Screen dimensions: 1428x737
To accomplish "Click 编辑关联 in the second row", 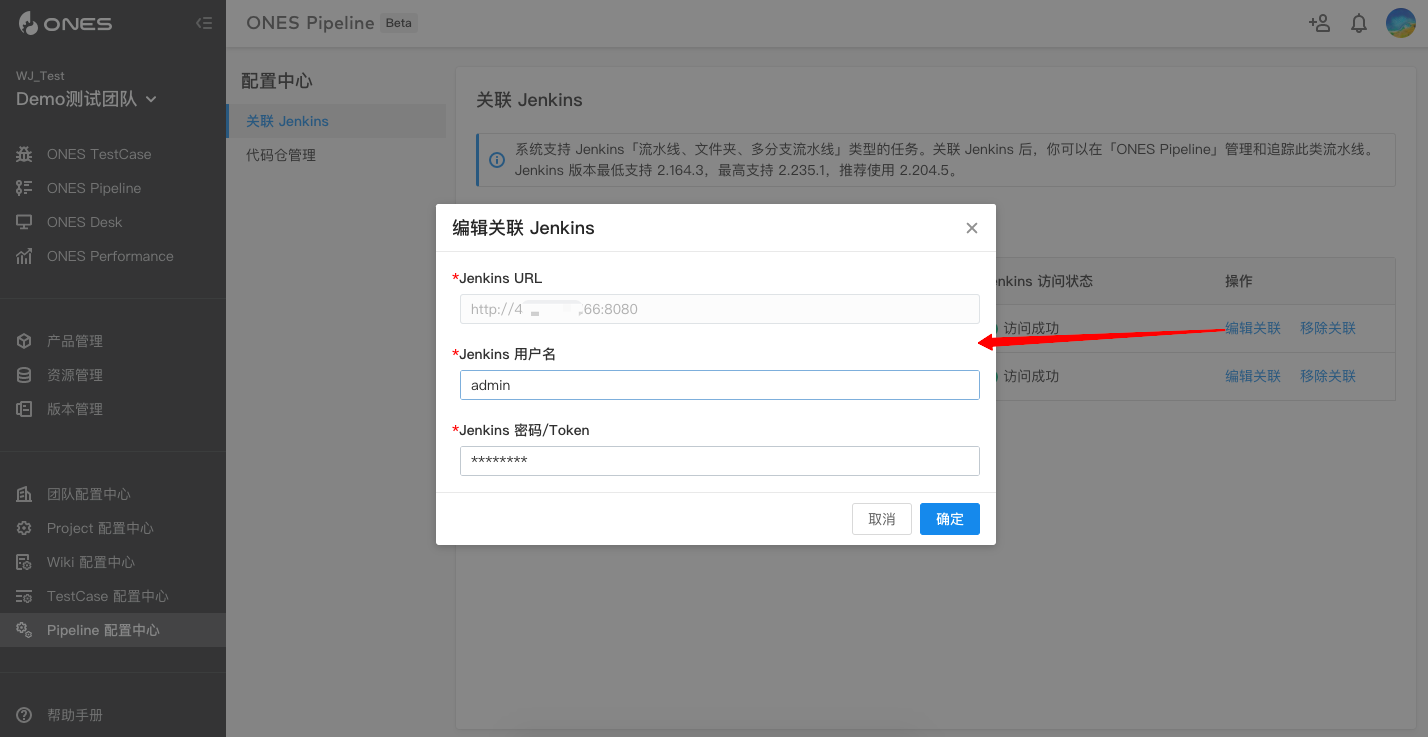I will coord(1253,376).
